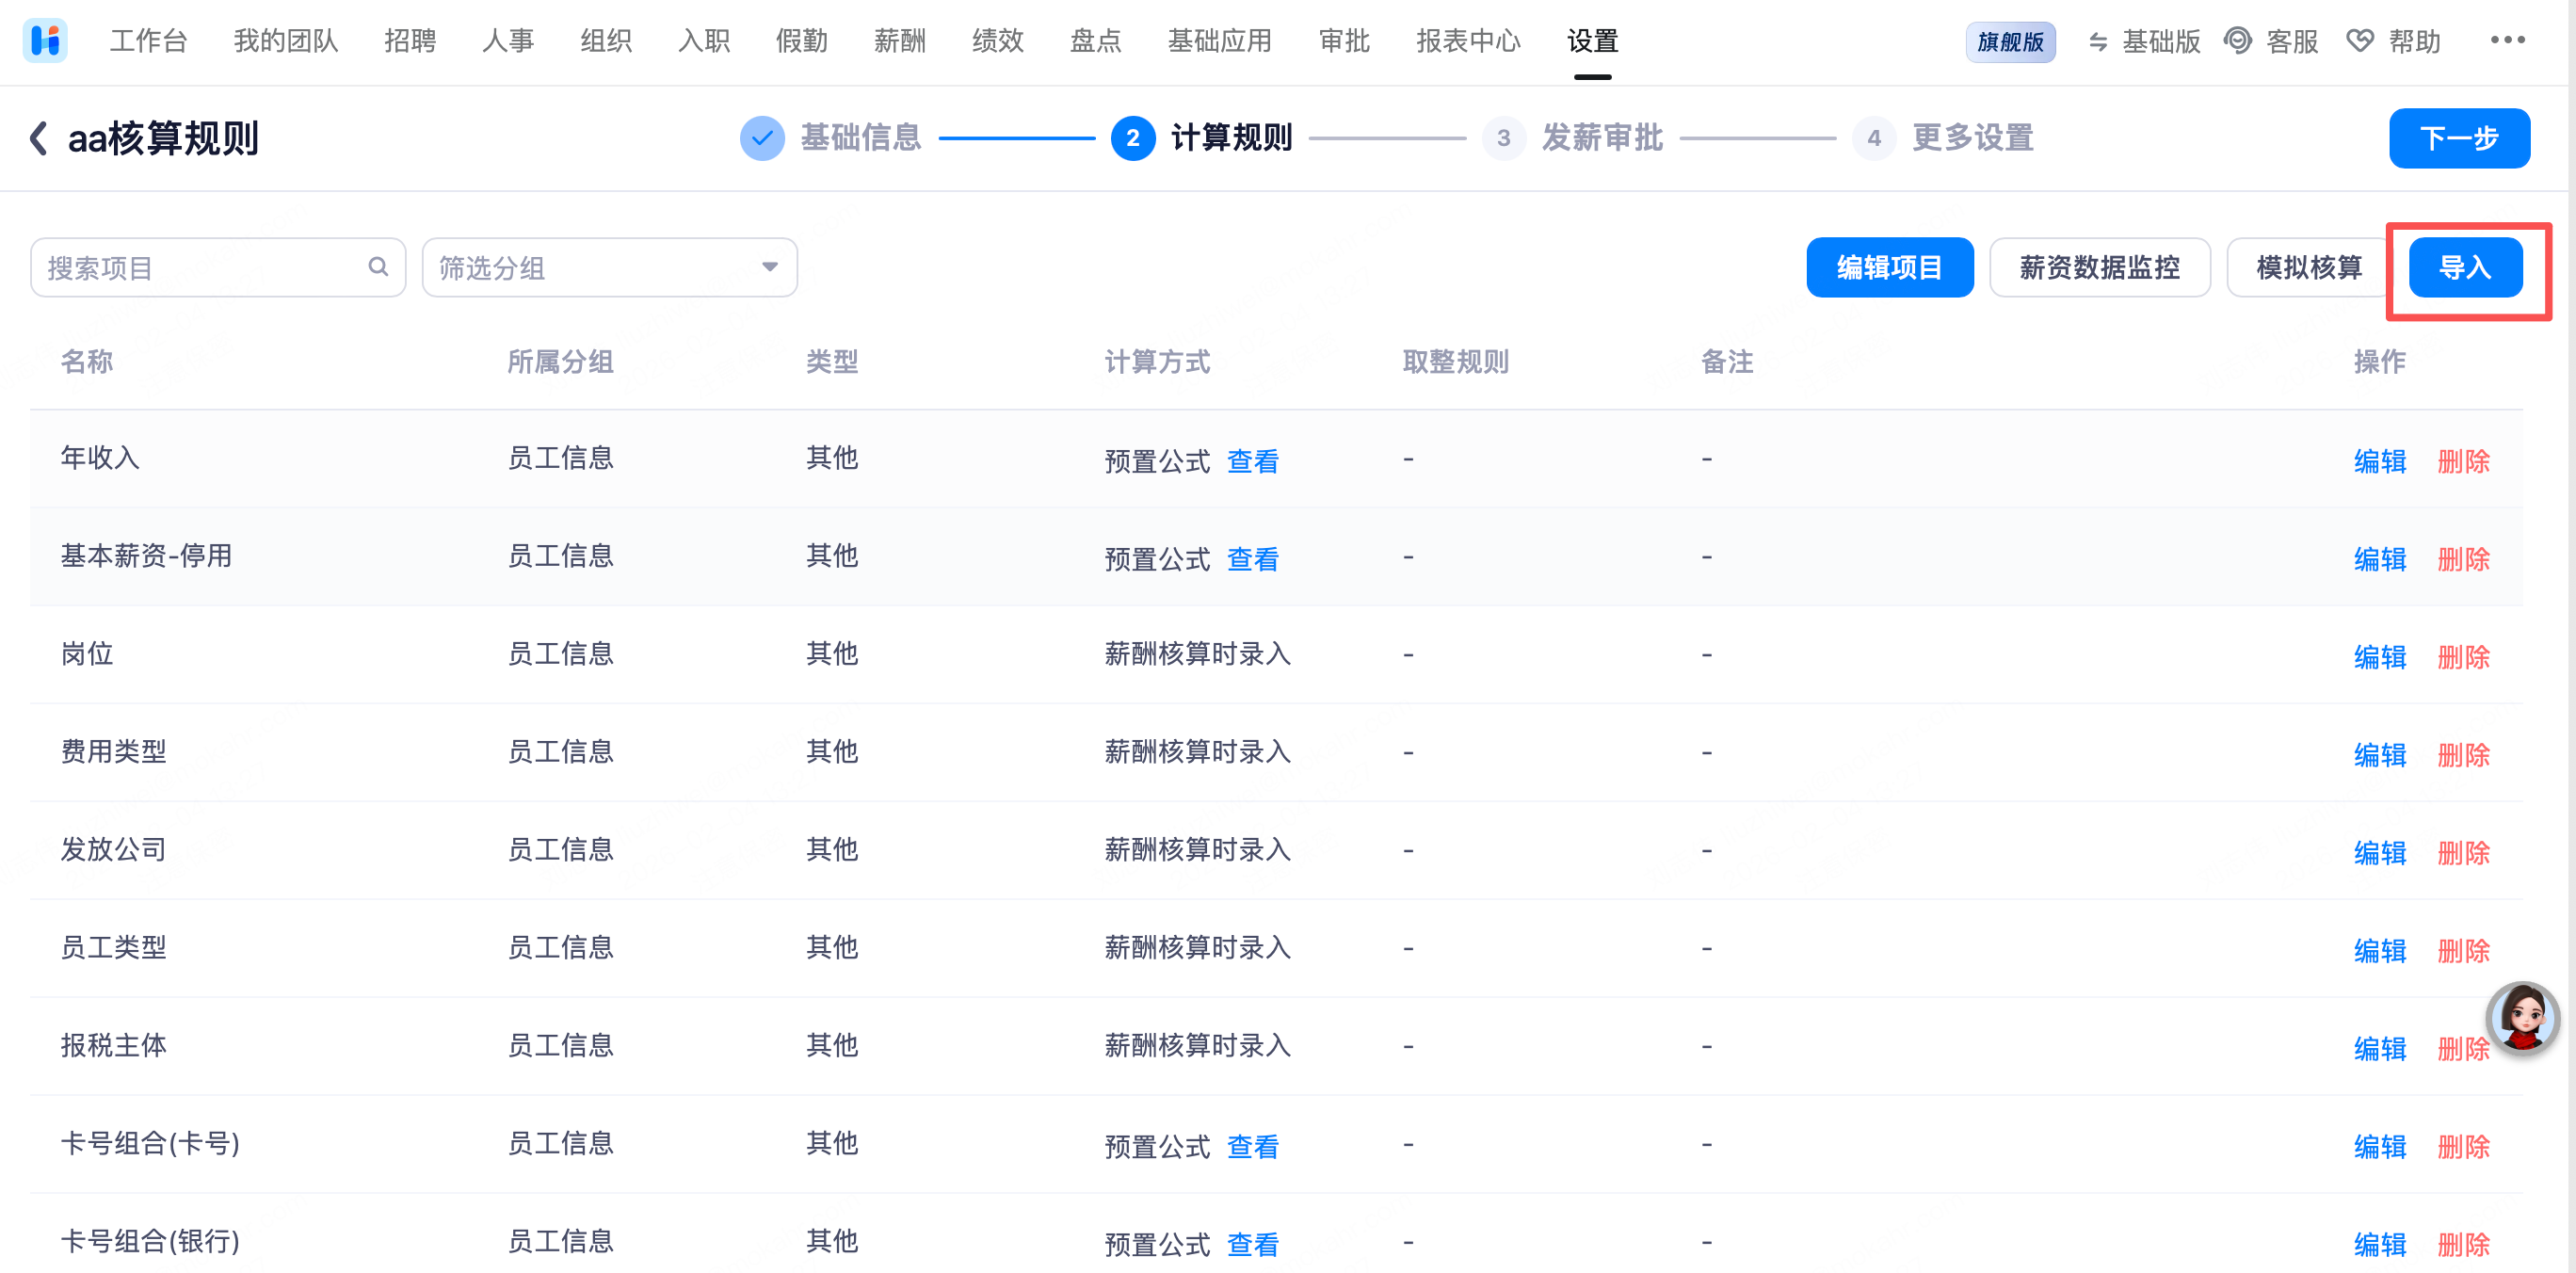Image resolution: width=2576 pixels, height=1273 pixels.
Task: Click the 基础信息 completed step checkmark
Action: click(x=762, y=138)
